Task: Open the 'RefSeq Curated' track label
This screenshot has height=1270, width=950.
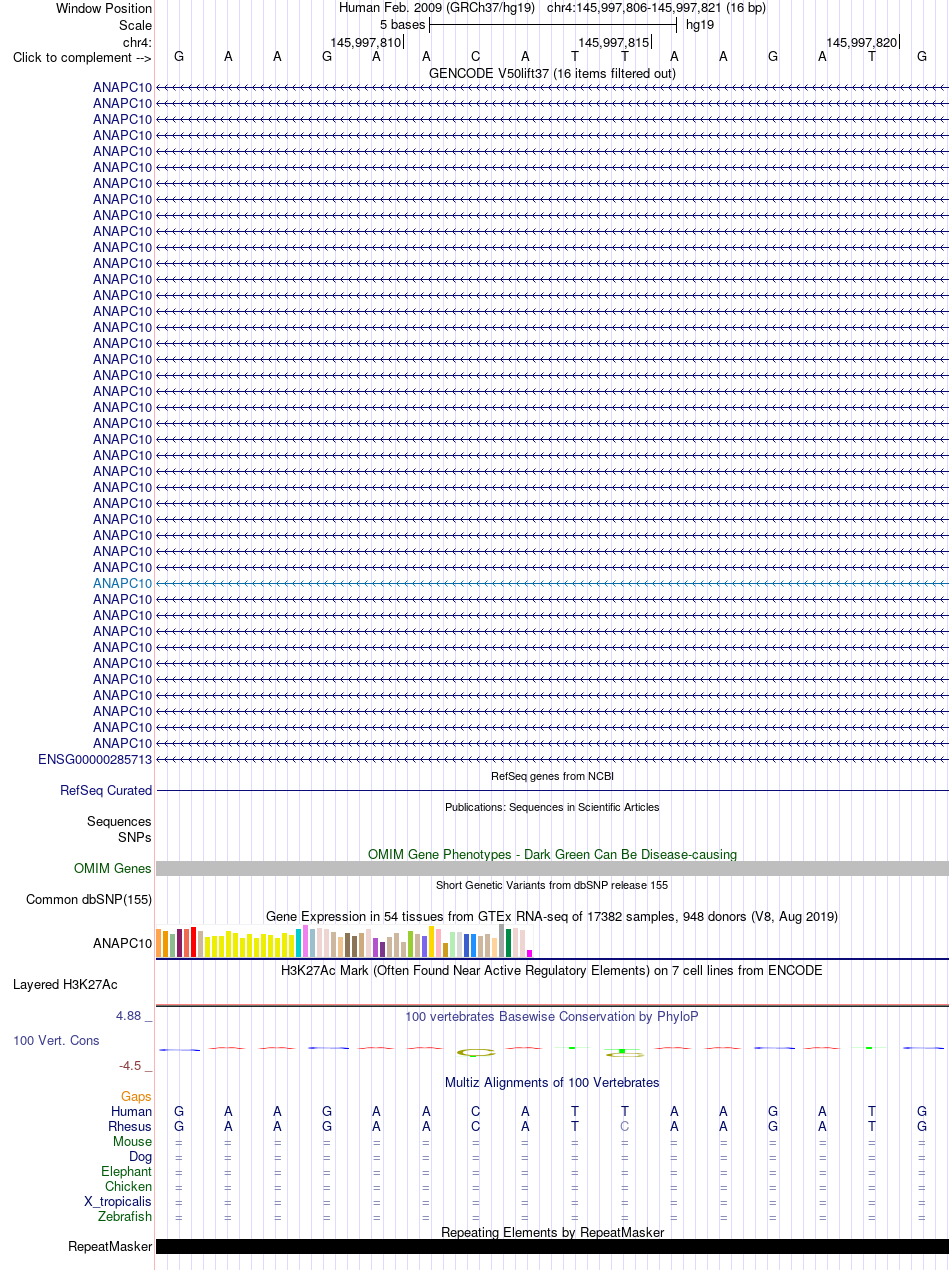Action: coord(106,790)
